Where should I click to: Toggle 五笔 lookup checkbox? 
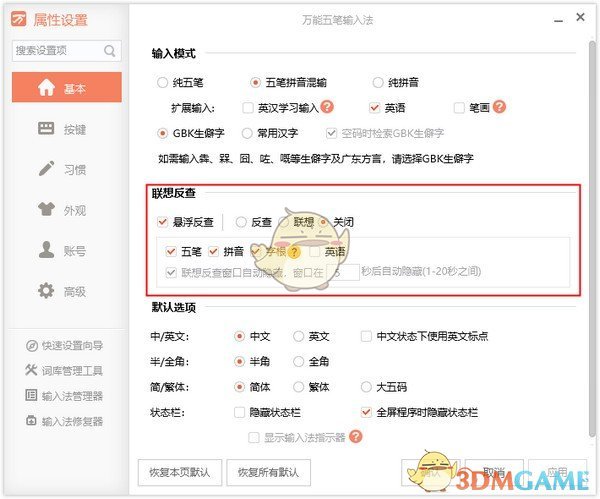point(171,251)
